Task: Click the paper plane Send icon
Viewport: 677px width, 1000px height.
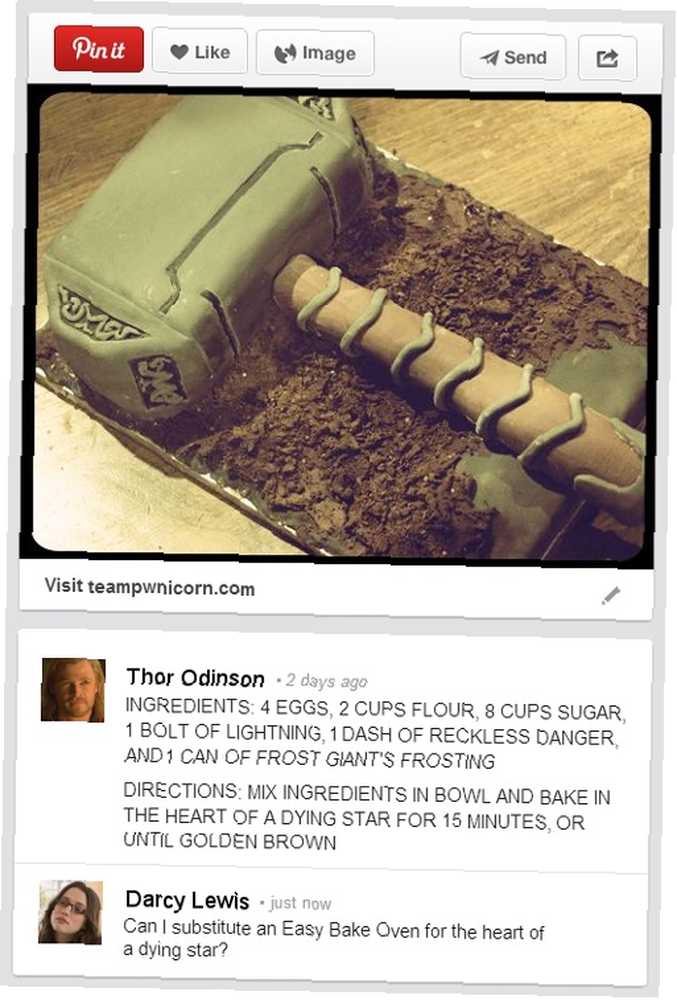Action: (x=490, y=58)
